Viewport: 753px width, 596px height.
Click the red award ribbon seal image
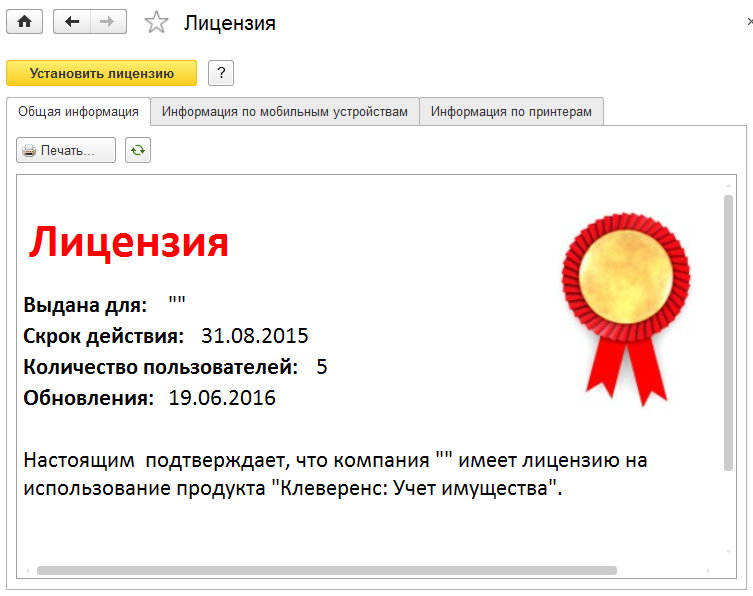pyautogui.click(x=626, y=310)
